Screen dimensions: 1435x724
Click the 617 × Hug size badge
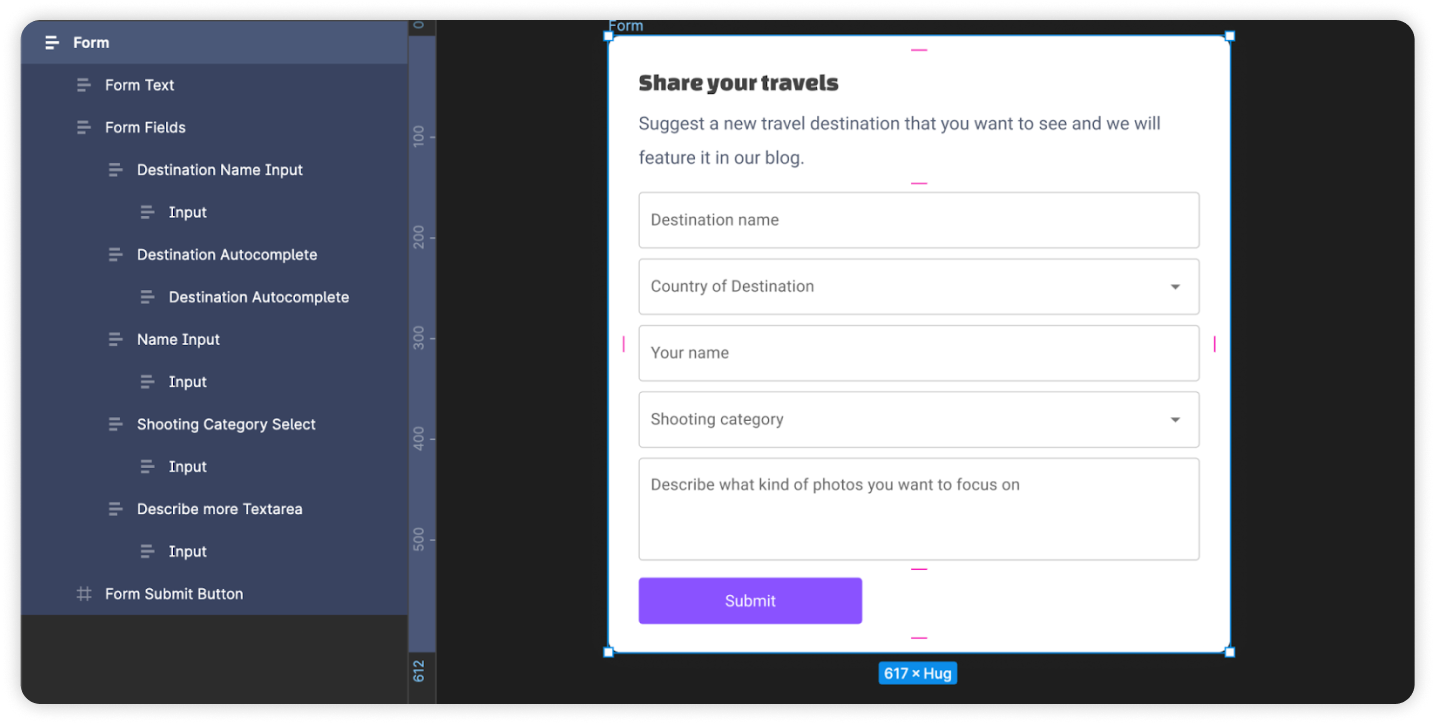(917, 672)
